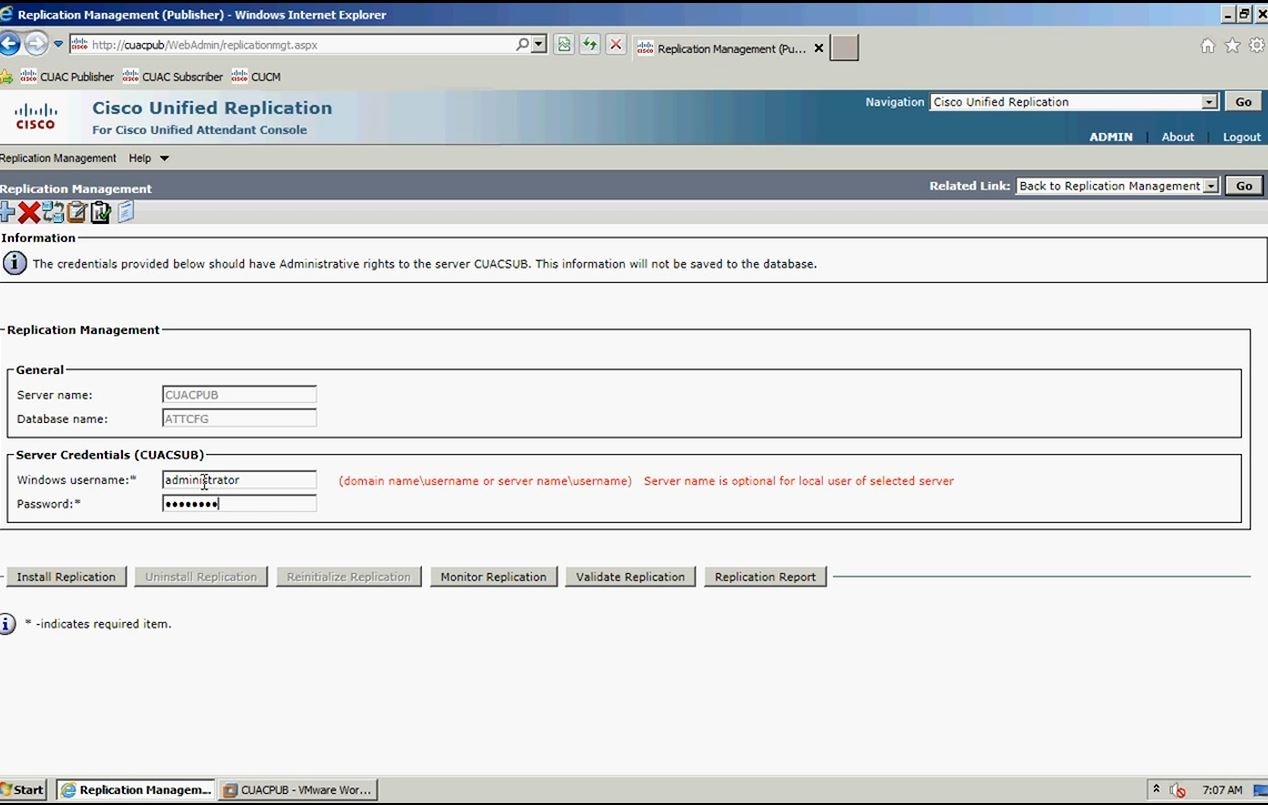The image size is (1268, 805).
Task: Expand recent pages dropdown next to Forward
Action: coord(58,45)
